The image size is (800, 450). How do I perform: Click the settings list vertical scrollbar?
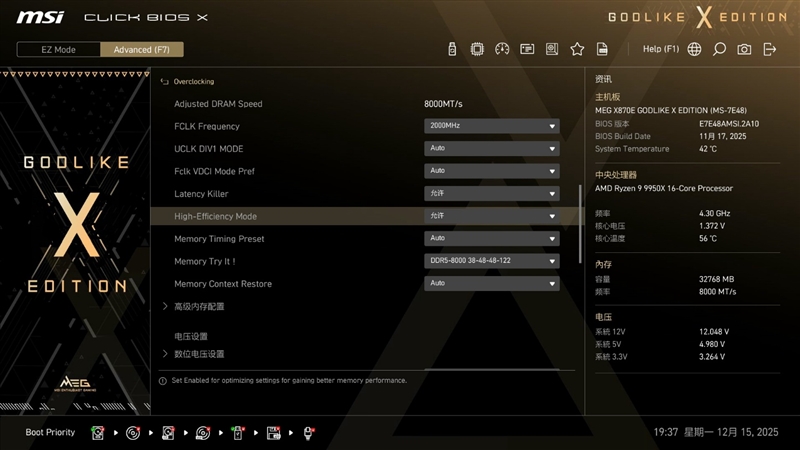[x=580, y=224]
